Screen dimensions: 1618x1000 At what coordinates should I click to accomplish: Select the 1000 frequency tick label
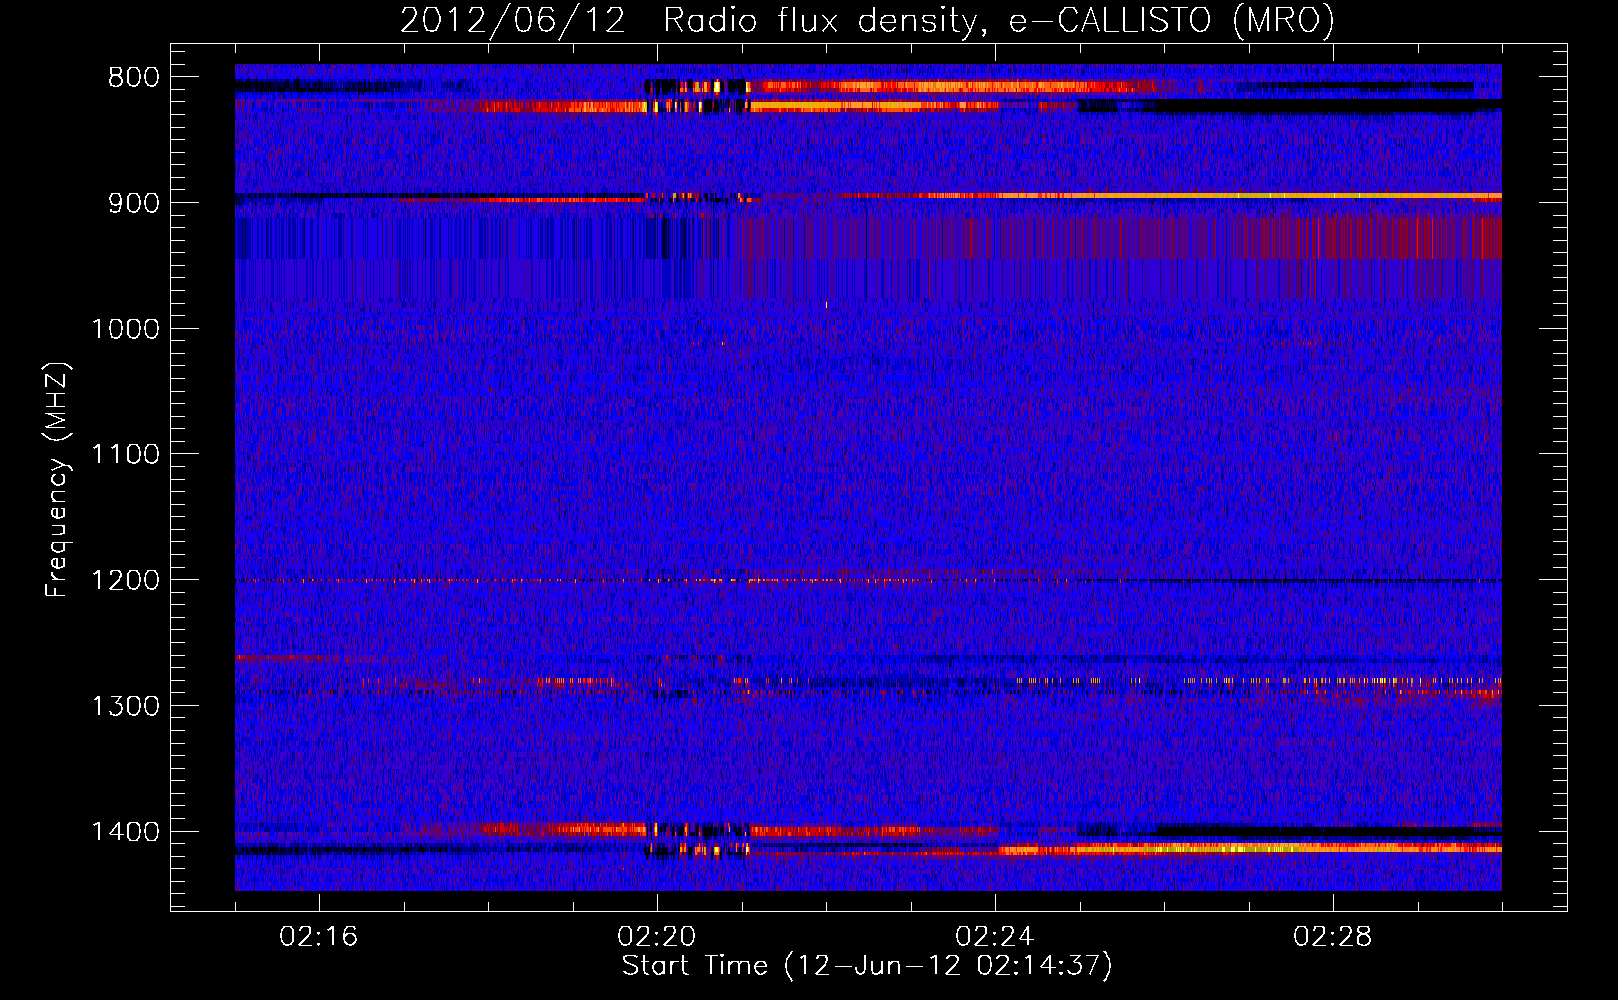point(125,329)
